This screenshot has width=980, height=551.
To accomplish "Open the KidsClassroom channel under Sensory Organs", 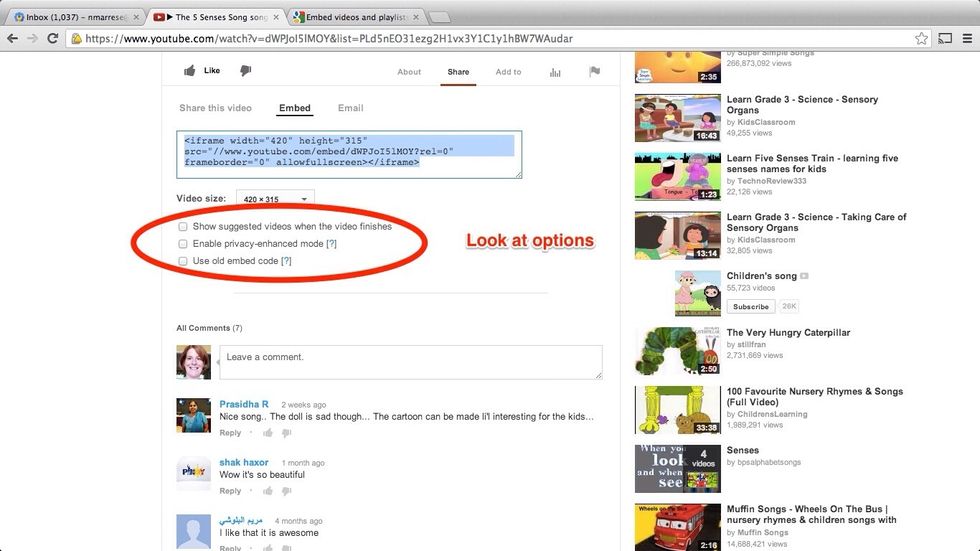I will pos(766,122).
